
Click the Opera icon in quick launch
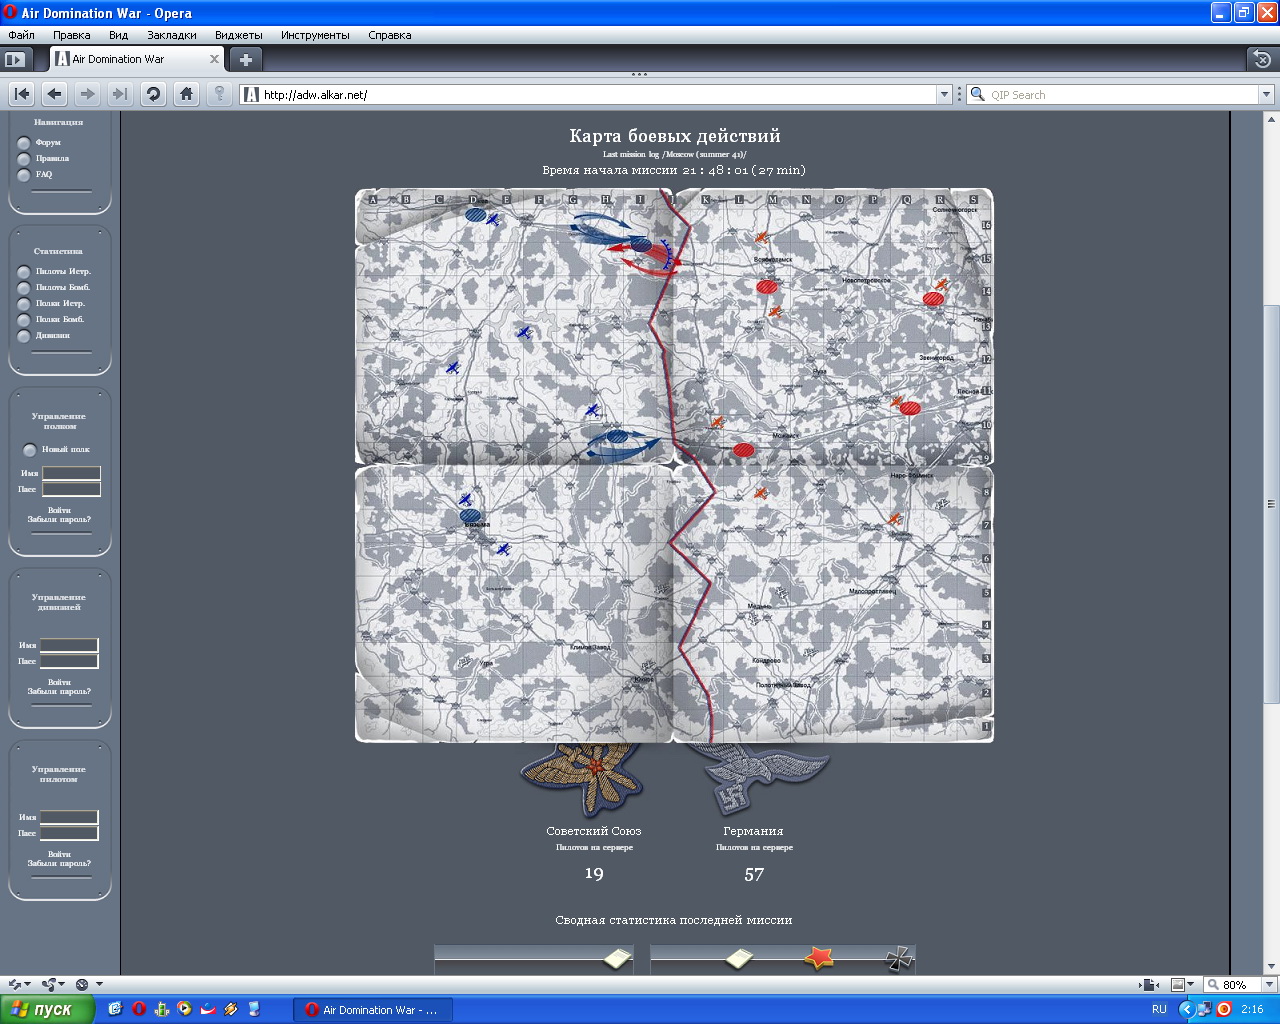[139, 1009]
